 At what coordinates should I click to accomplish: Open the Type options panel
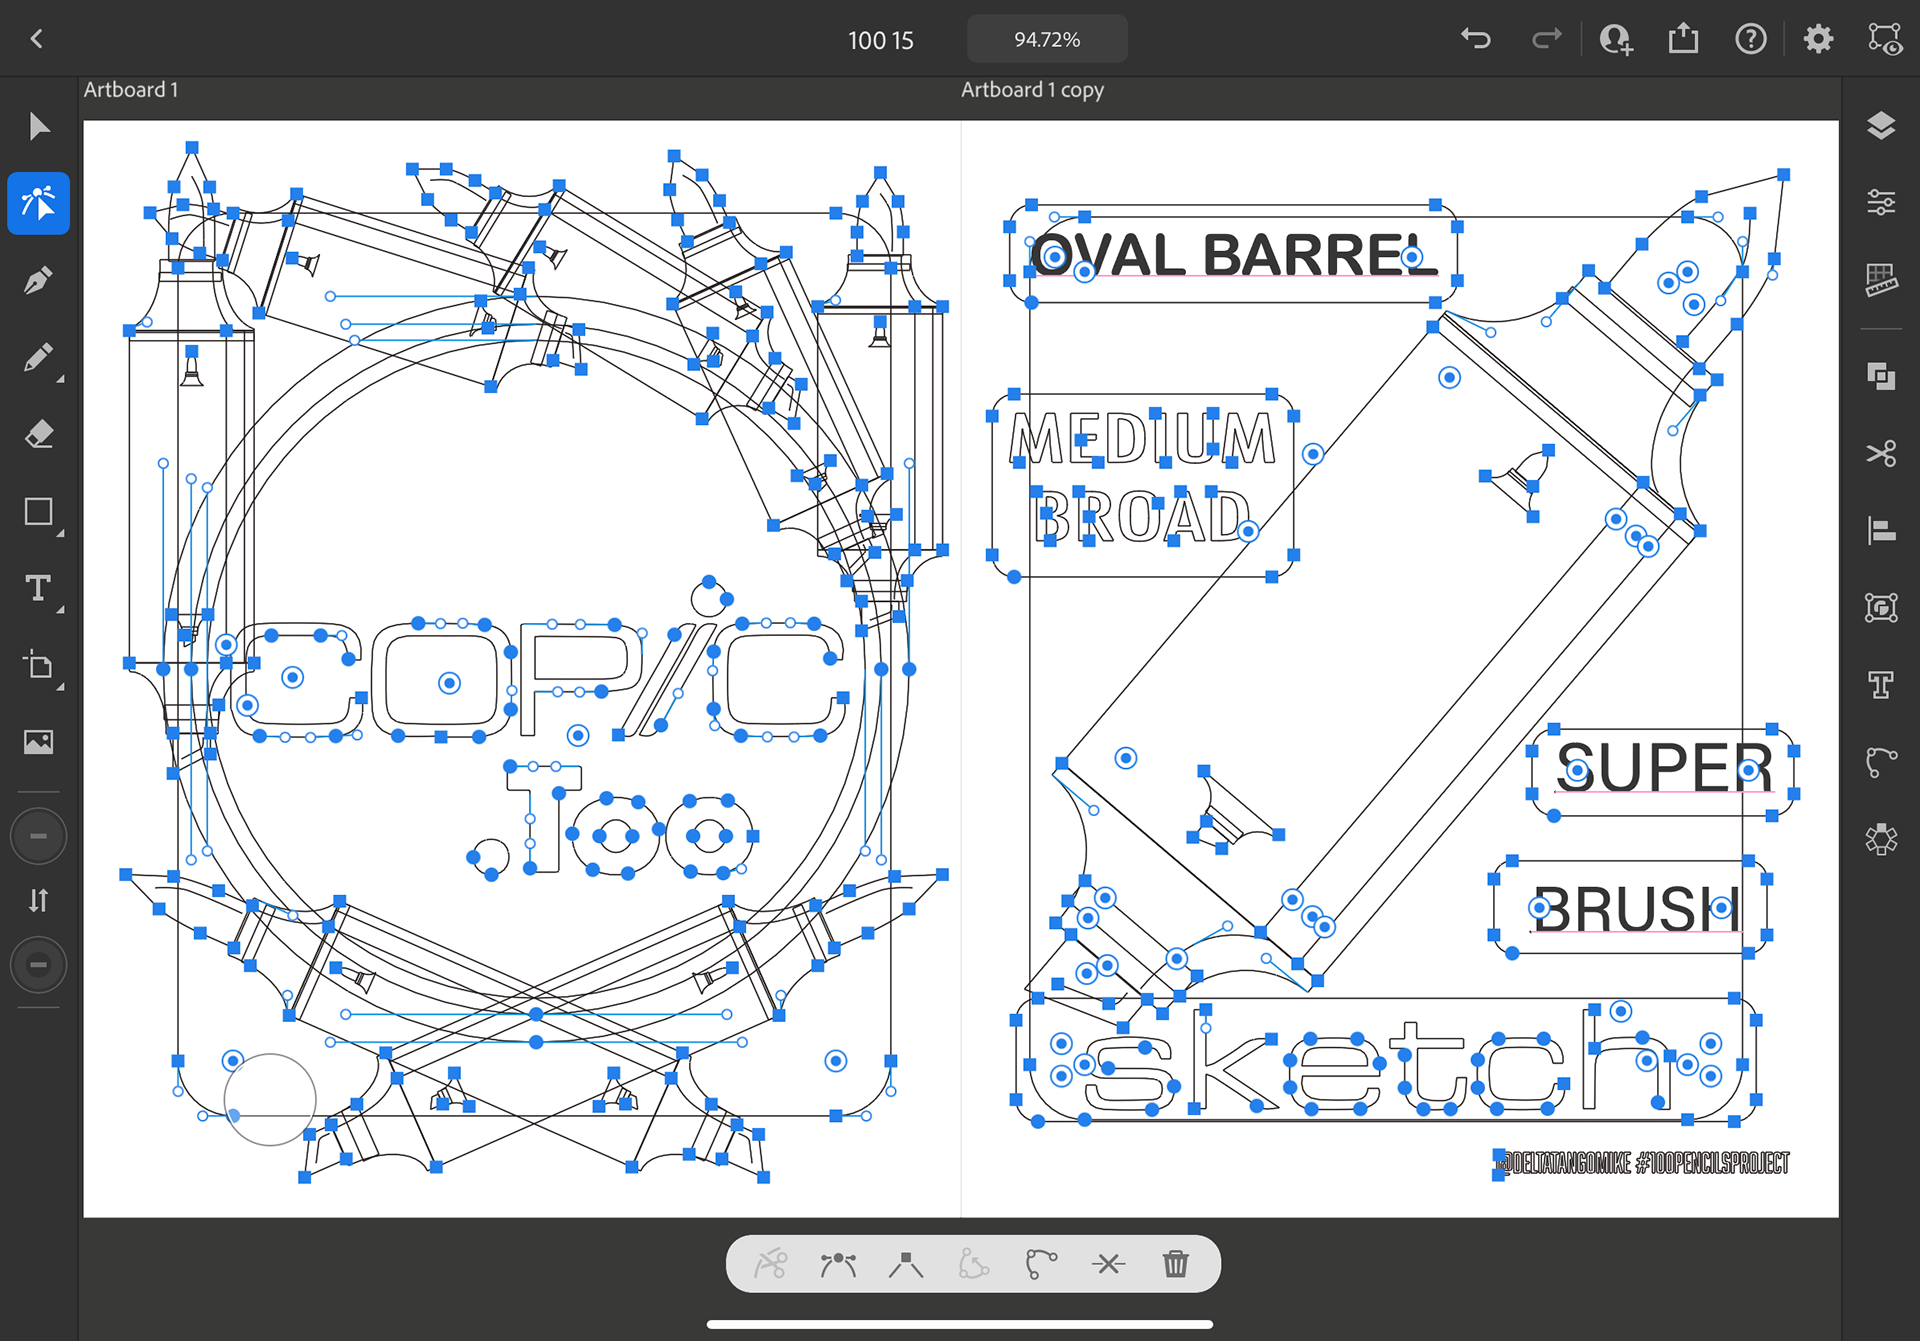click(x=1881, y=685)
